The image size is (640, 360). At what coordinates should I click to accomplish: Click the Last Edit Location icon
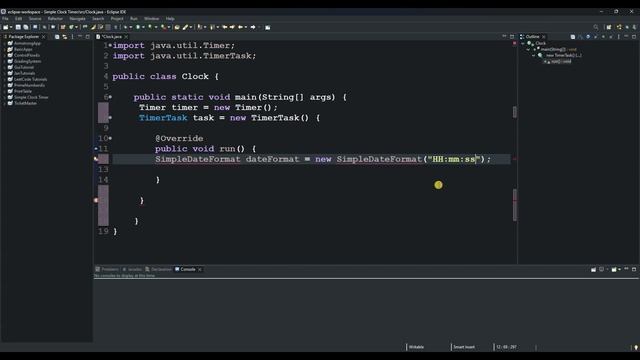pos(224,27)
